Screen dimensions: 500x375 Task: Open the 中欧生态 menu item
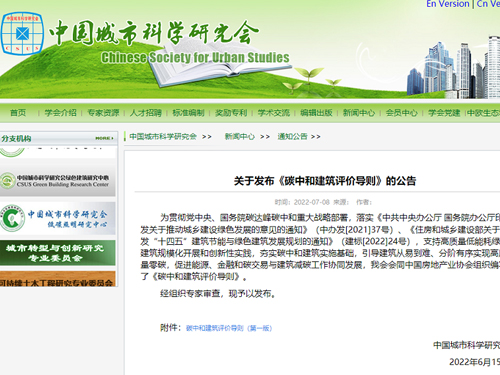pyautogui.click(x=483, y=113)
